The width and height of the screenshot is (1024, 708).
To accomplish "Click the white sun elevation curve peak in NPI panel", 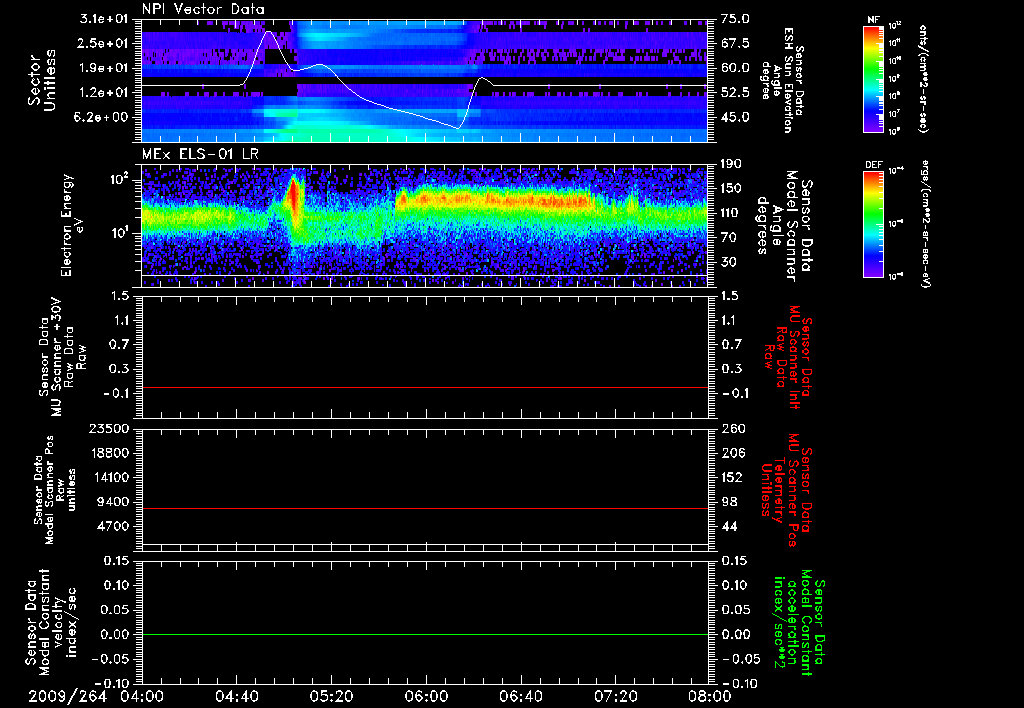I will [268, 32].
